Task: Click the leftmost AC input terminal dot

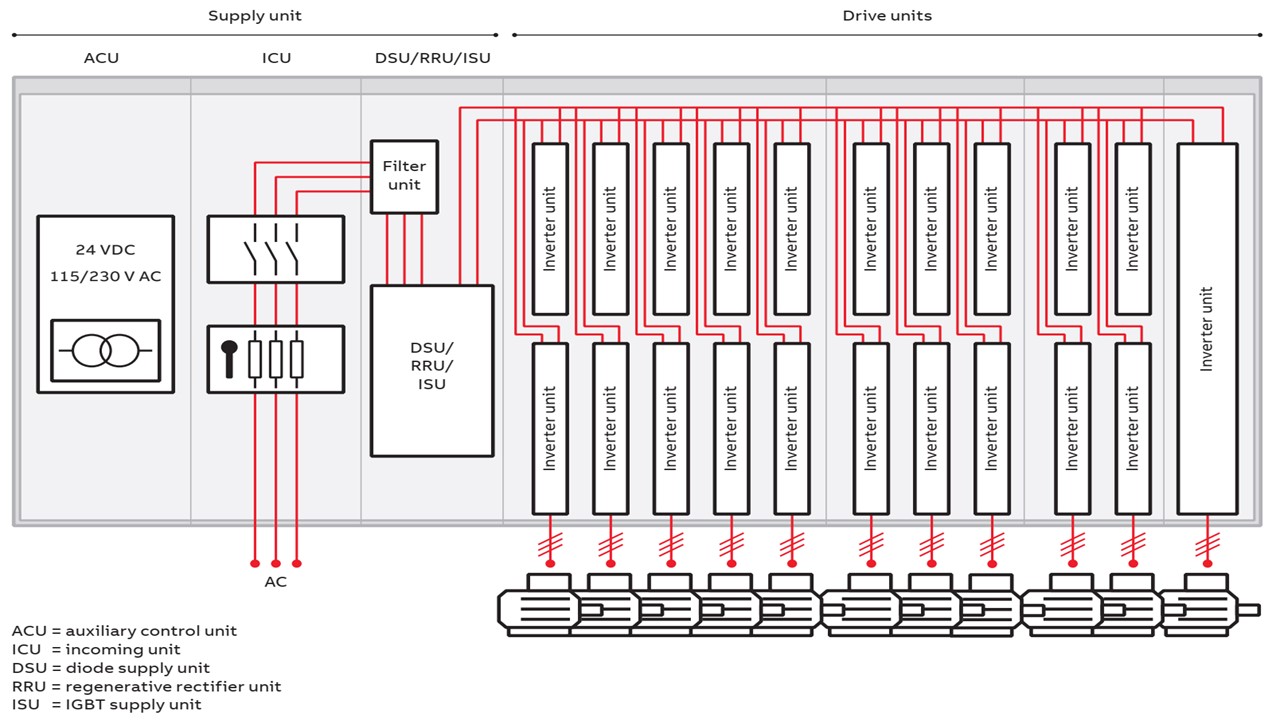Action: (x=255, y=563)
